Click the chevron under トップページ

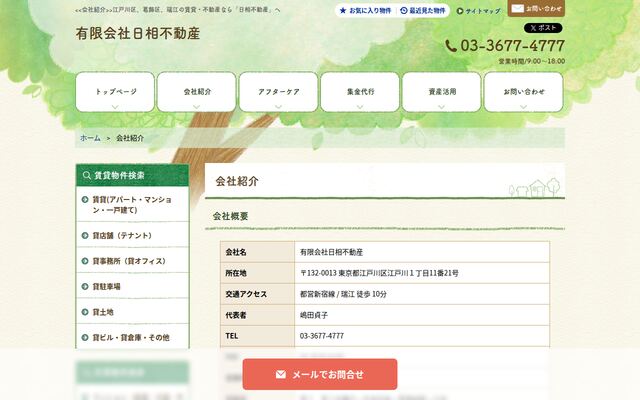[115, 107]
